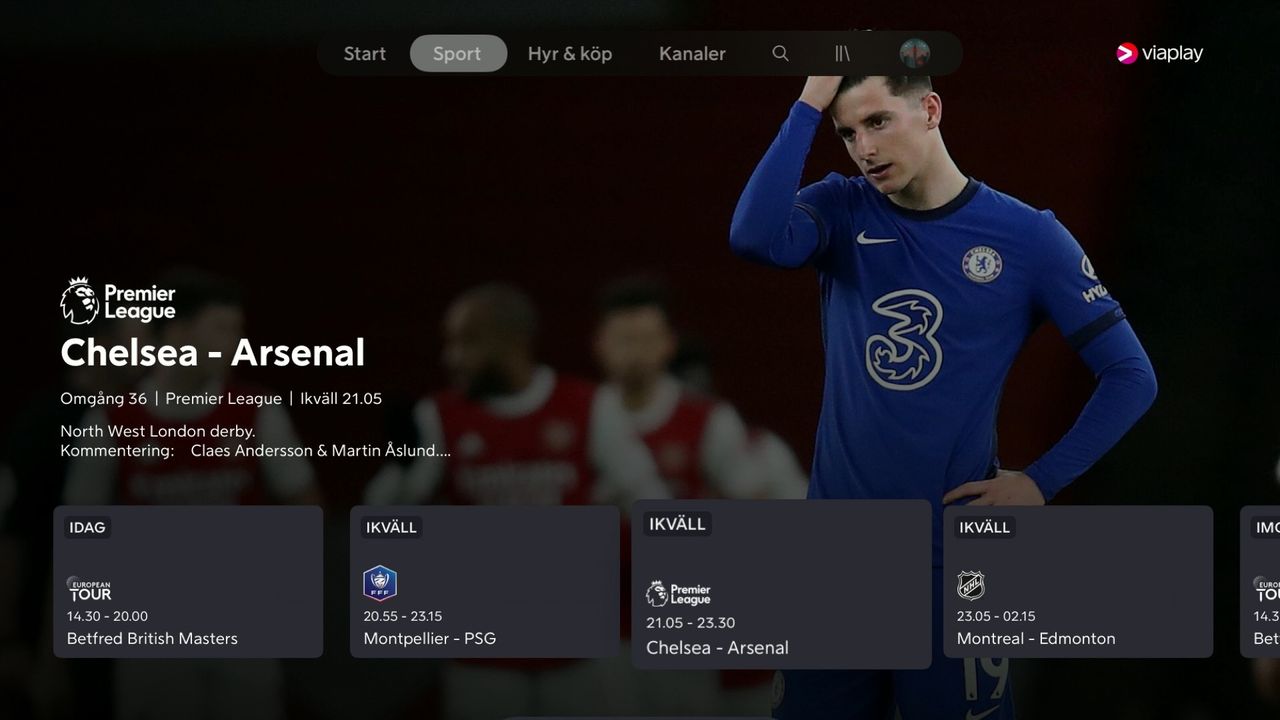Switch to the Kanaler tab
This screenshot has width=1280, height=720.
coord(692,54)
